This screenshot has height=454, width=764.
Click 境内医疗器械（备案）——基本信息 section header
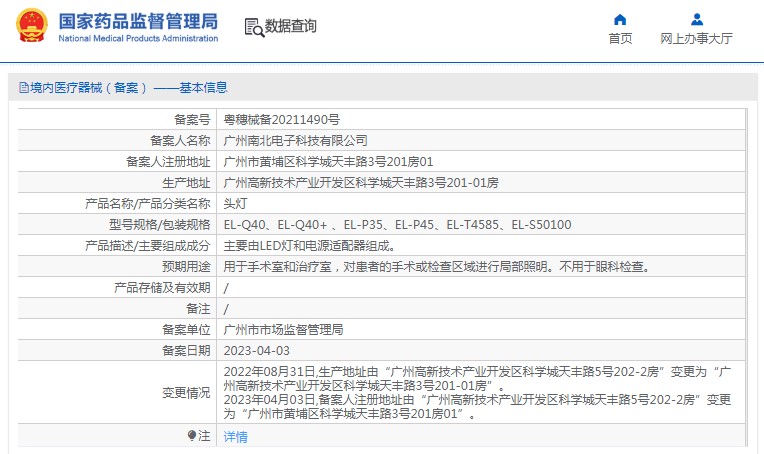(129, 88)
